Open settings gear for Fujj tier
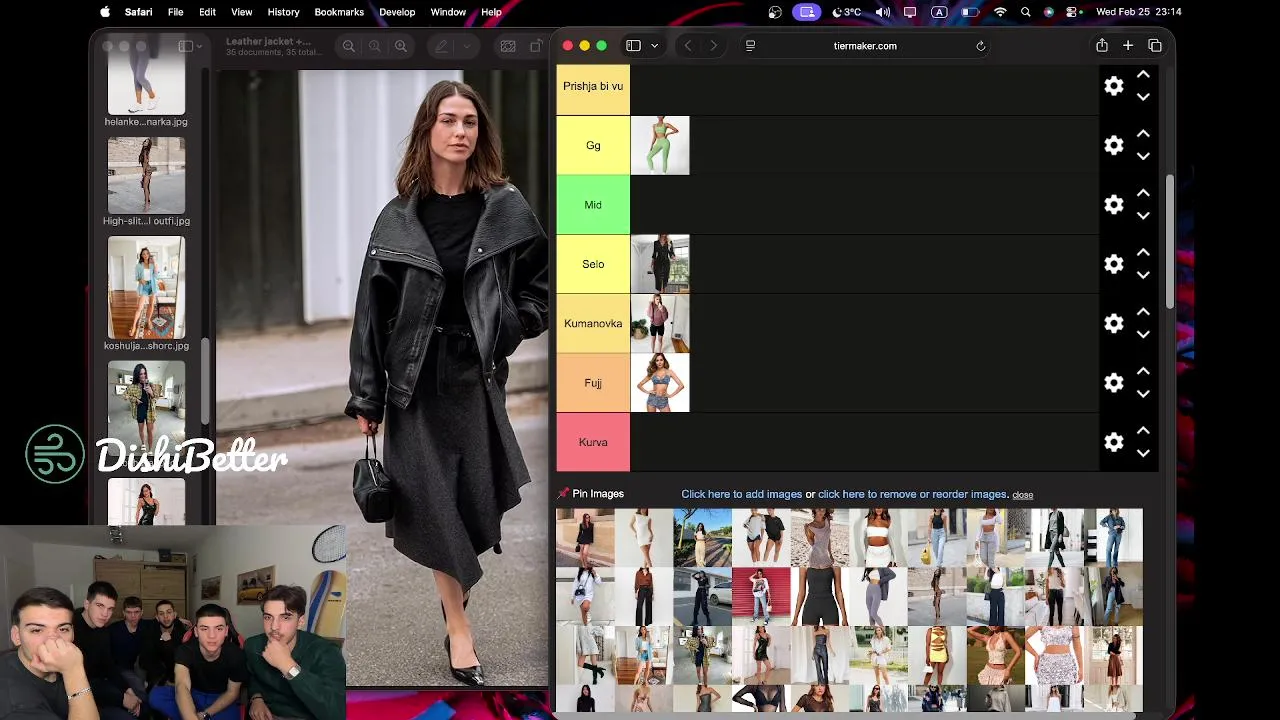The height and width of the screenshot is (720, 1280). [1114, 383]
